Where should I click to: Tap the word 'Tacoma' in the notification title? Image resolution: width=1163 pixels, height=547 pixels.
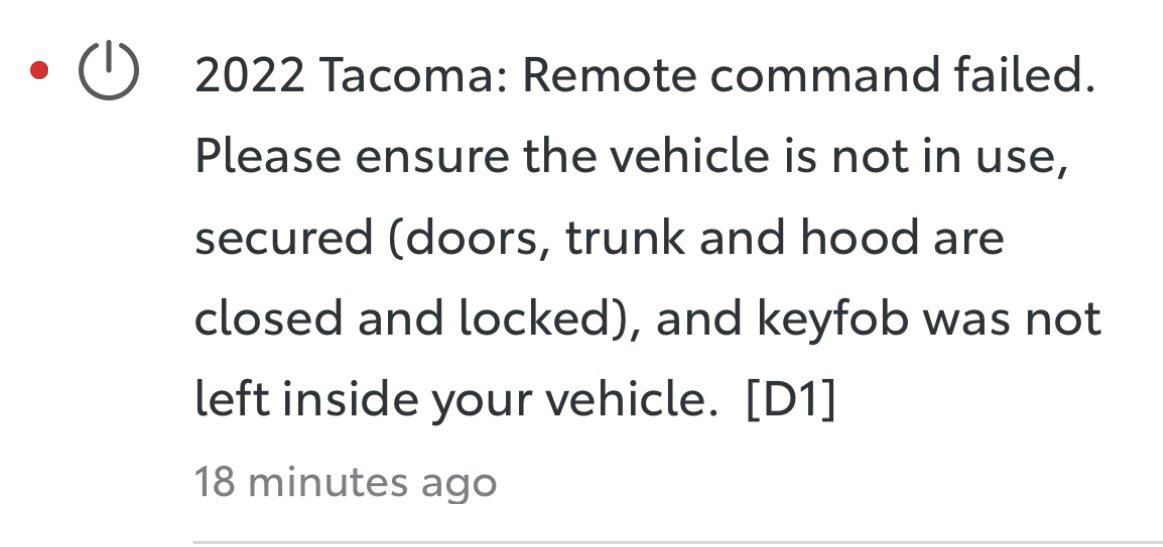[x=414, y=76]
